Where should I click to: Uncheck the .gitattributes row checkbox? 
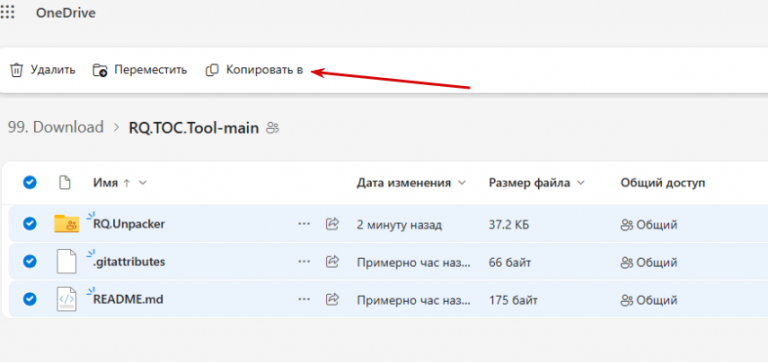[30, 262]
